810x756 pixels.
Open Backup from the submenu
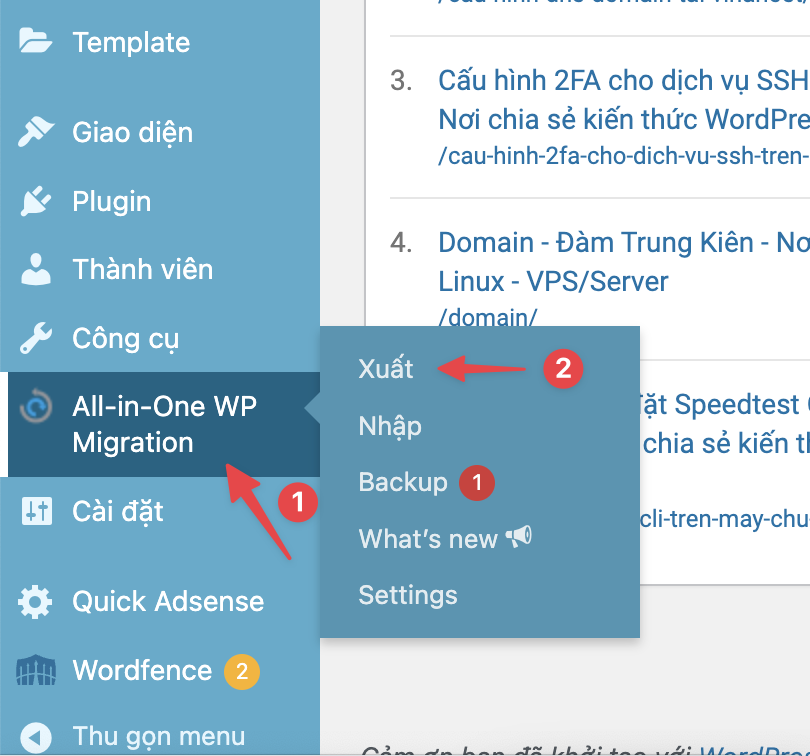[x=403, y=482]
